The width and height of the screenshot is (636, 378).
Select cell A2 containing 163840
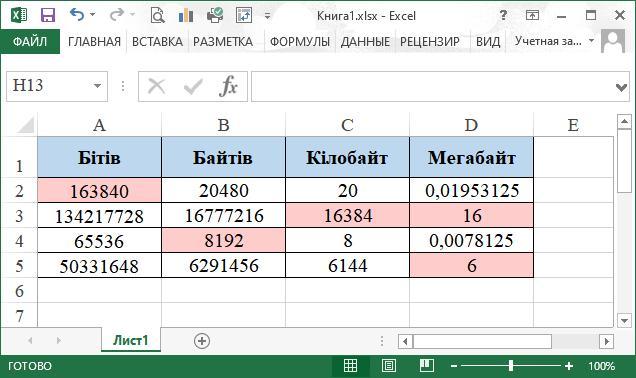(x=99, y=190)
